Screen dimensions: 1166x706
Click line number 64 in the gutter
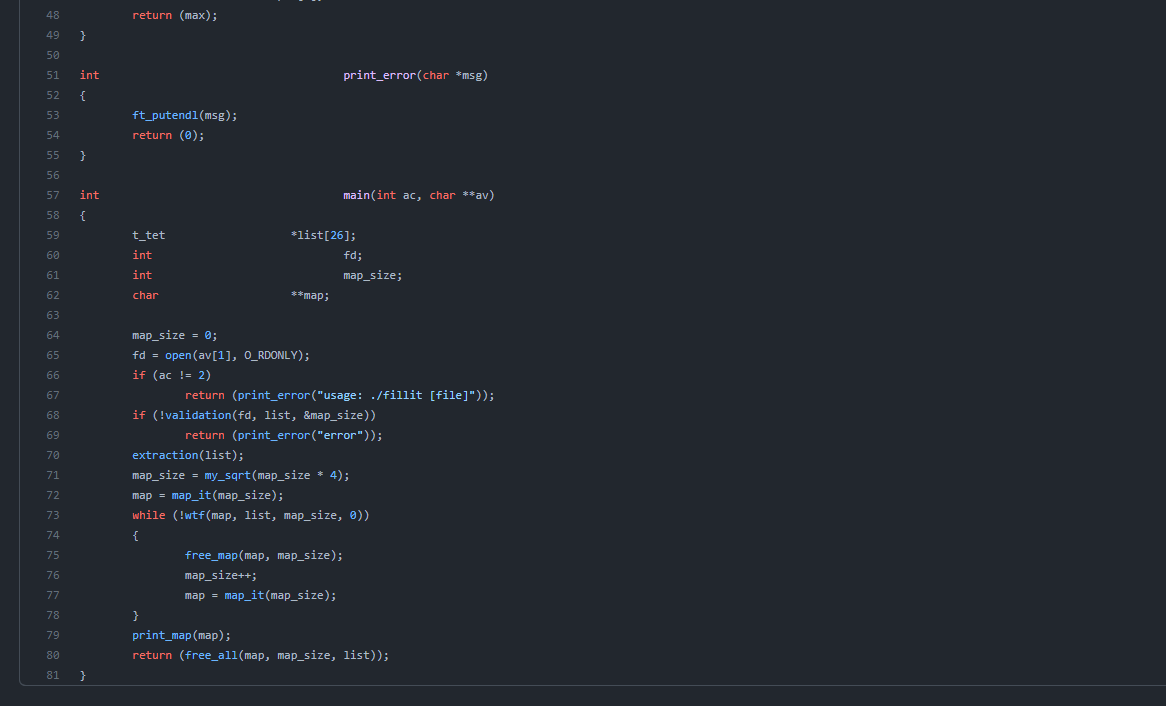(53, 335)
